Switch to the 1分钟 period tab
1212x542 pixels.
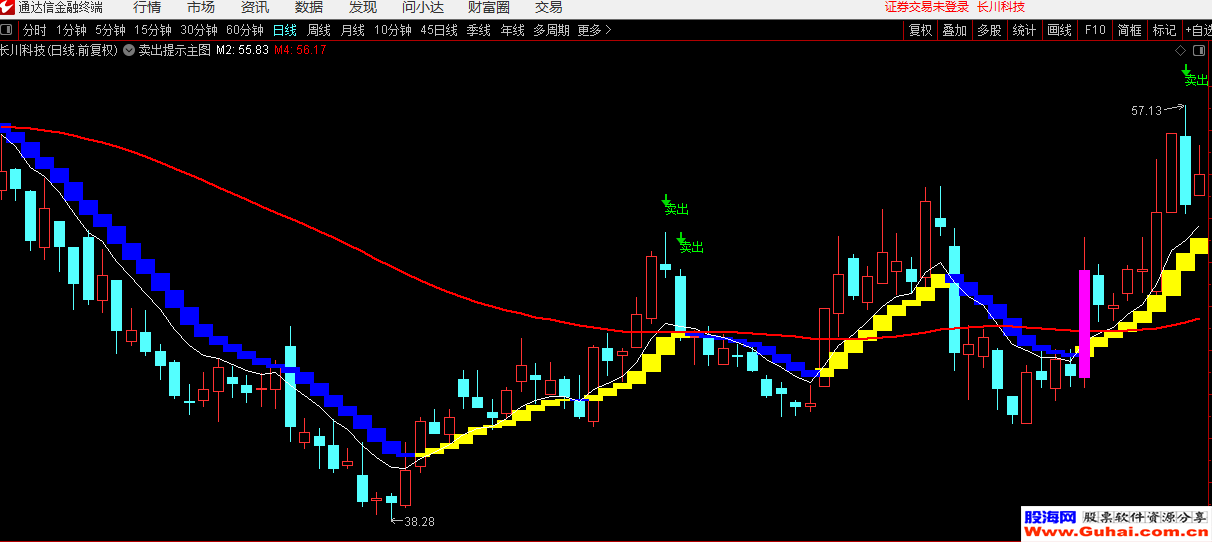[x=71, y=30]
